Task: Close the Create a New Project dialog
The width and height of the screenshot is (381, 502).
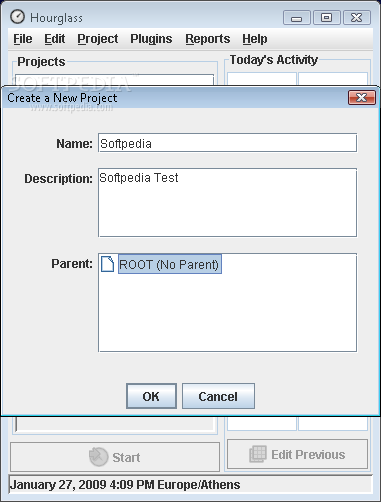Action: pos(362,98)
